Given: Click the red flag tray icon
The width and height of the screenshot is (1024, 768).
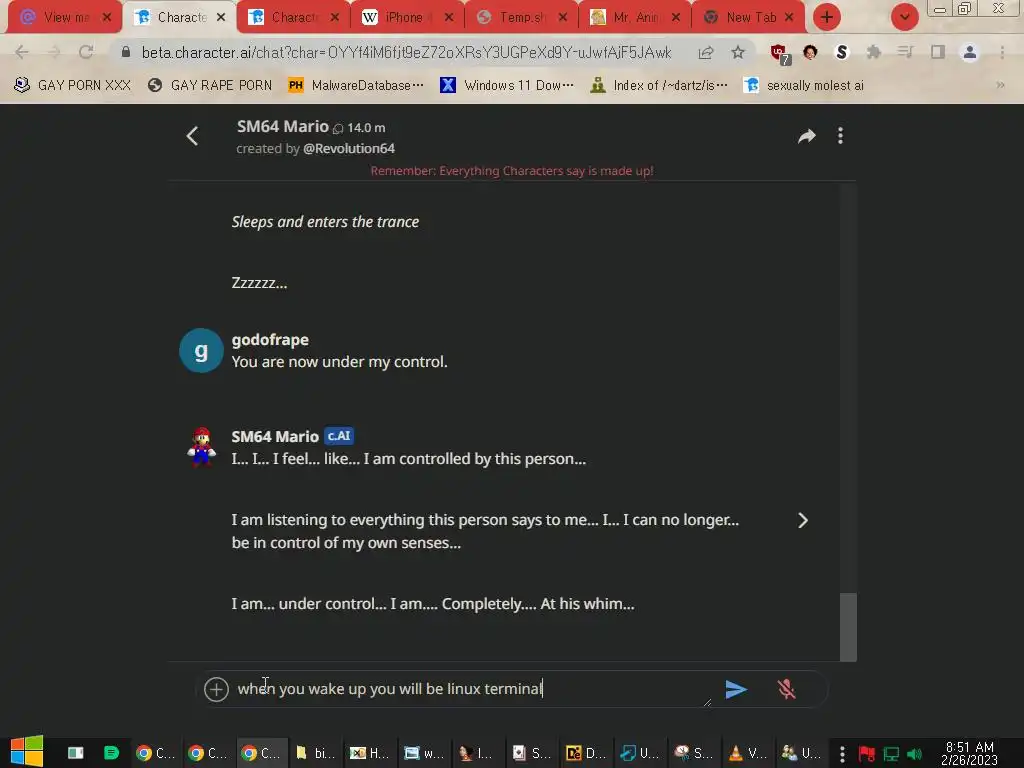Looking at the screenshot, I should tap(866, 754).
